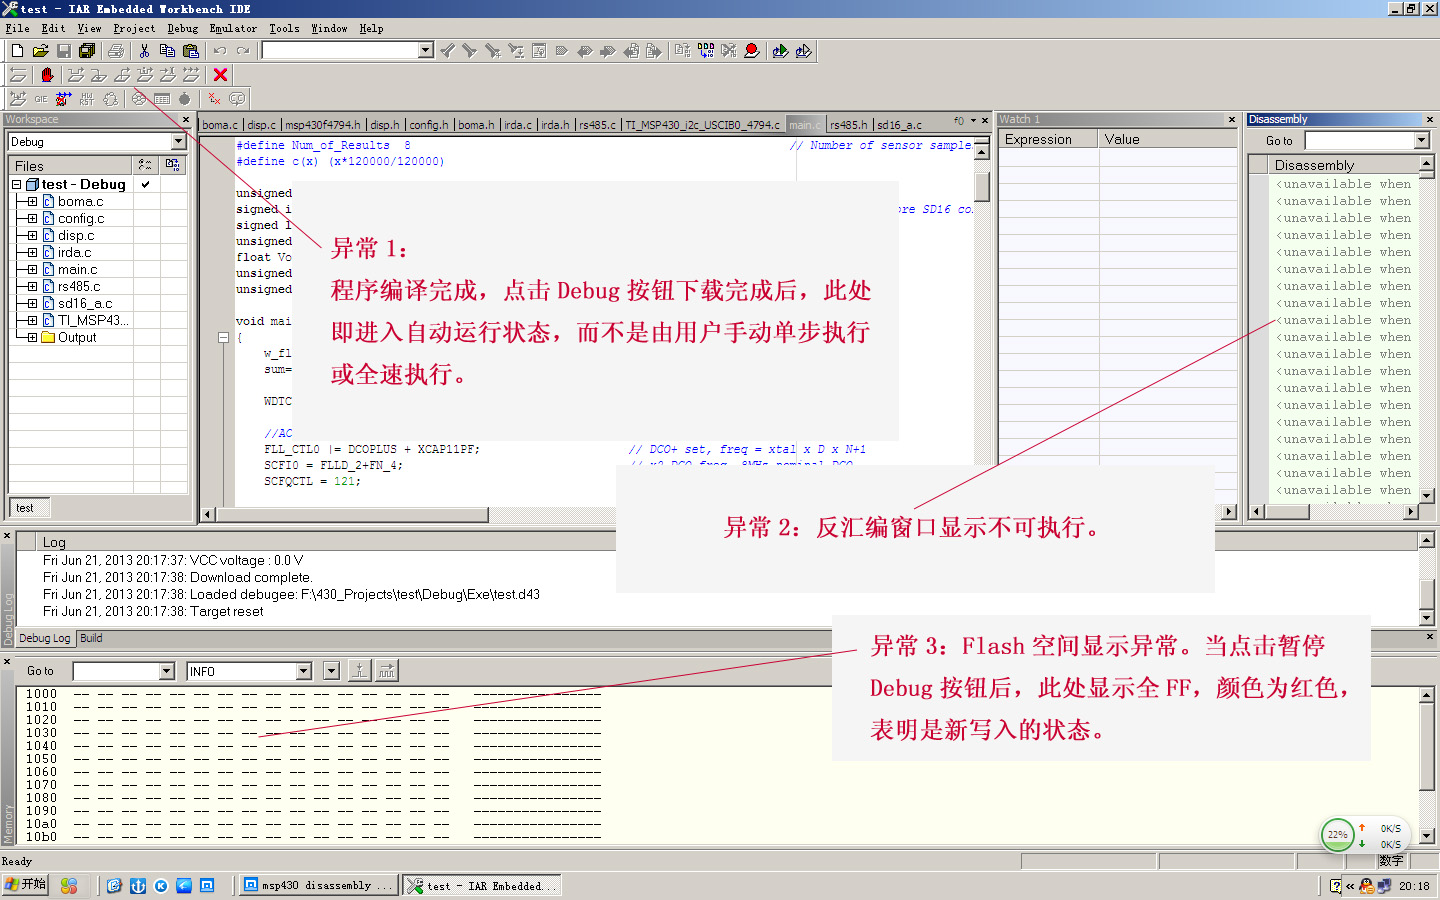Open the msp430f4794.h editor tab
Viewport: 1440px width, 900px height.
[323, 125]
